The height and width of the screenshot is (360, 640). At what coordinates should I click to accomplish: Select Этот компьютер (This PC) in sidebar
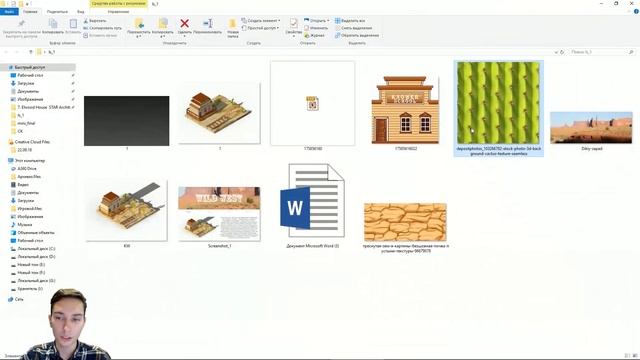click(x=31, y=161)
